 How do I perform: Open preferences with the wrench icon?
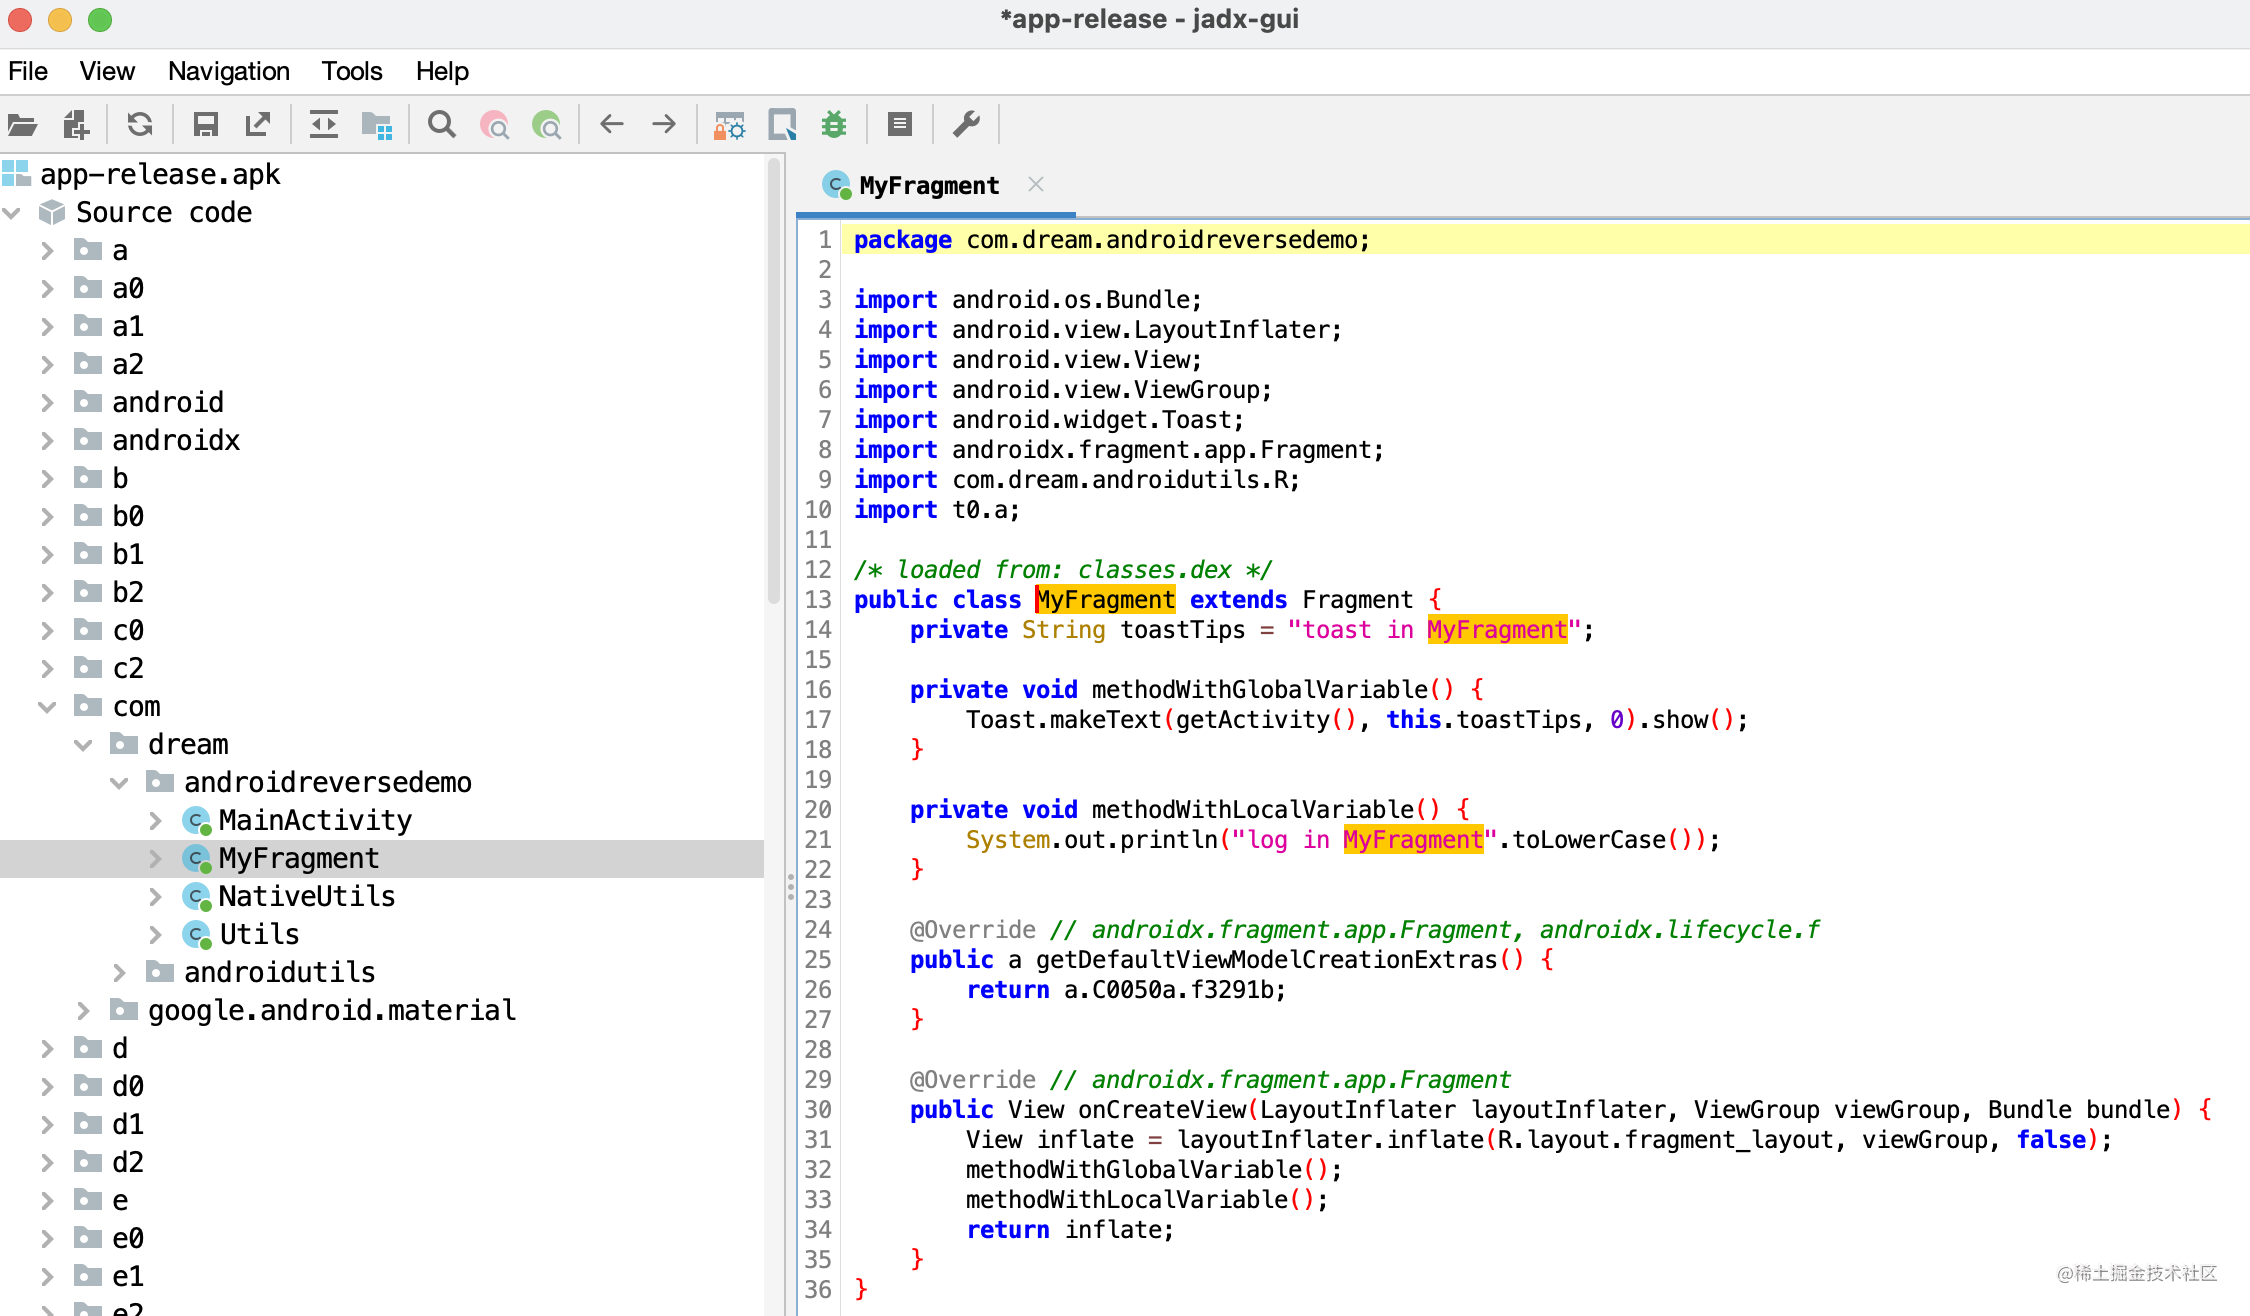click(x=966, y=125)
